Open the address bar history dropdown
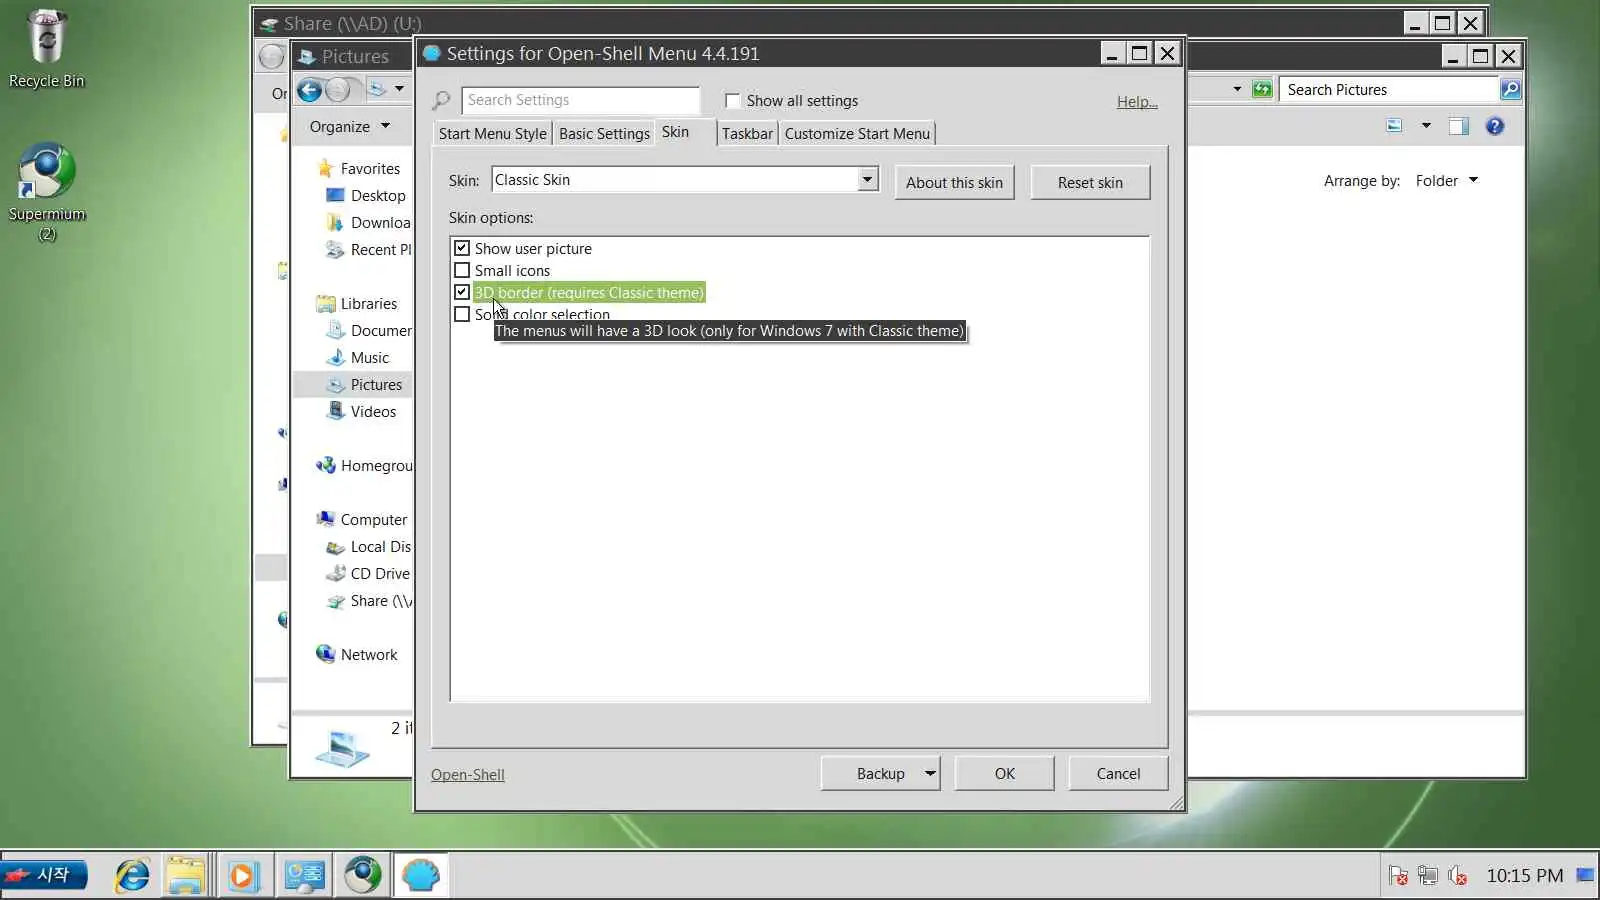 [x=1237, y=90]
